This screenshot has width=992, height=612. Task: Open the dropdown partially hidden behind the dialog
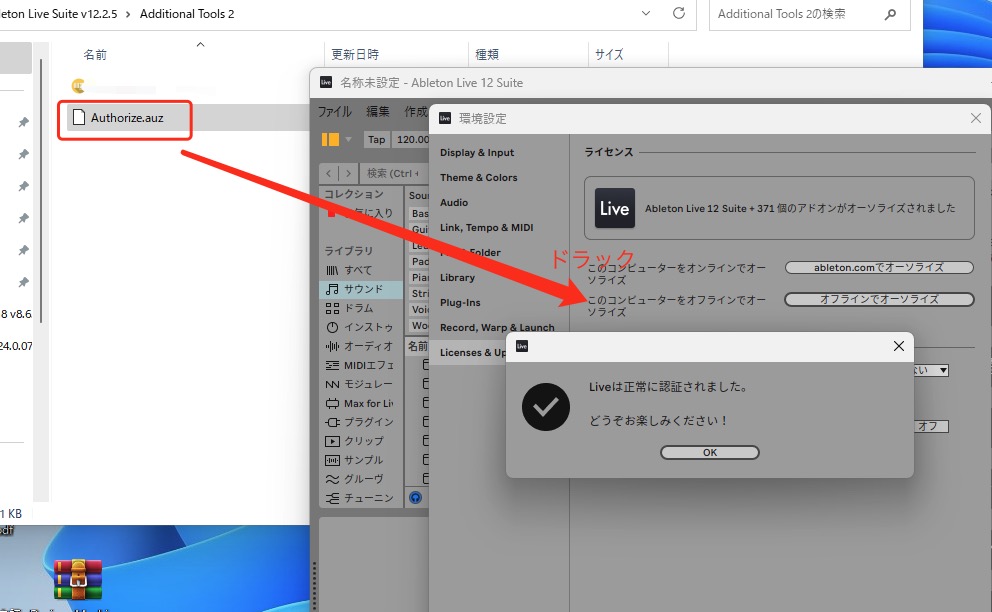931,370
